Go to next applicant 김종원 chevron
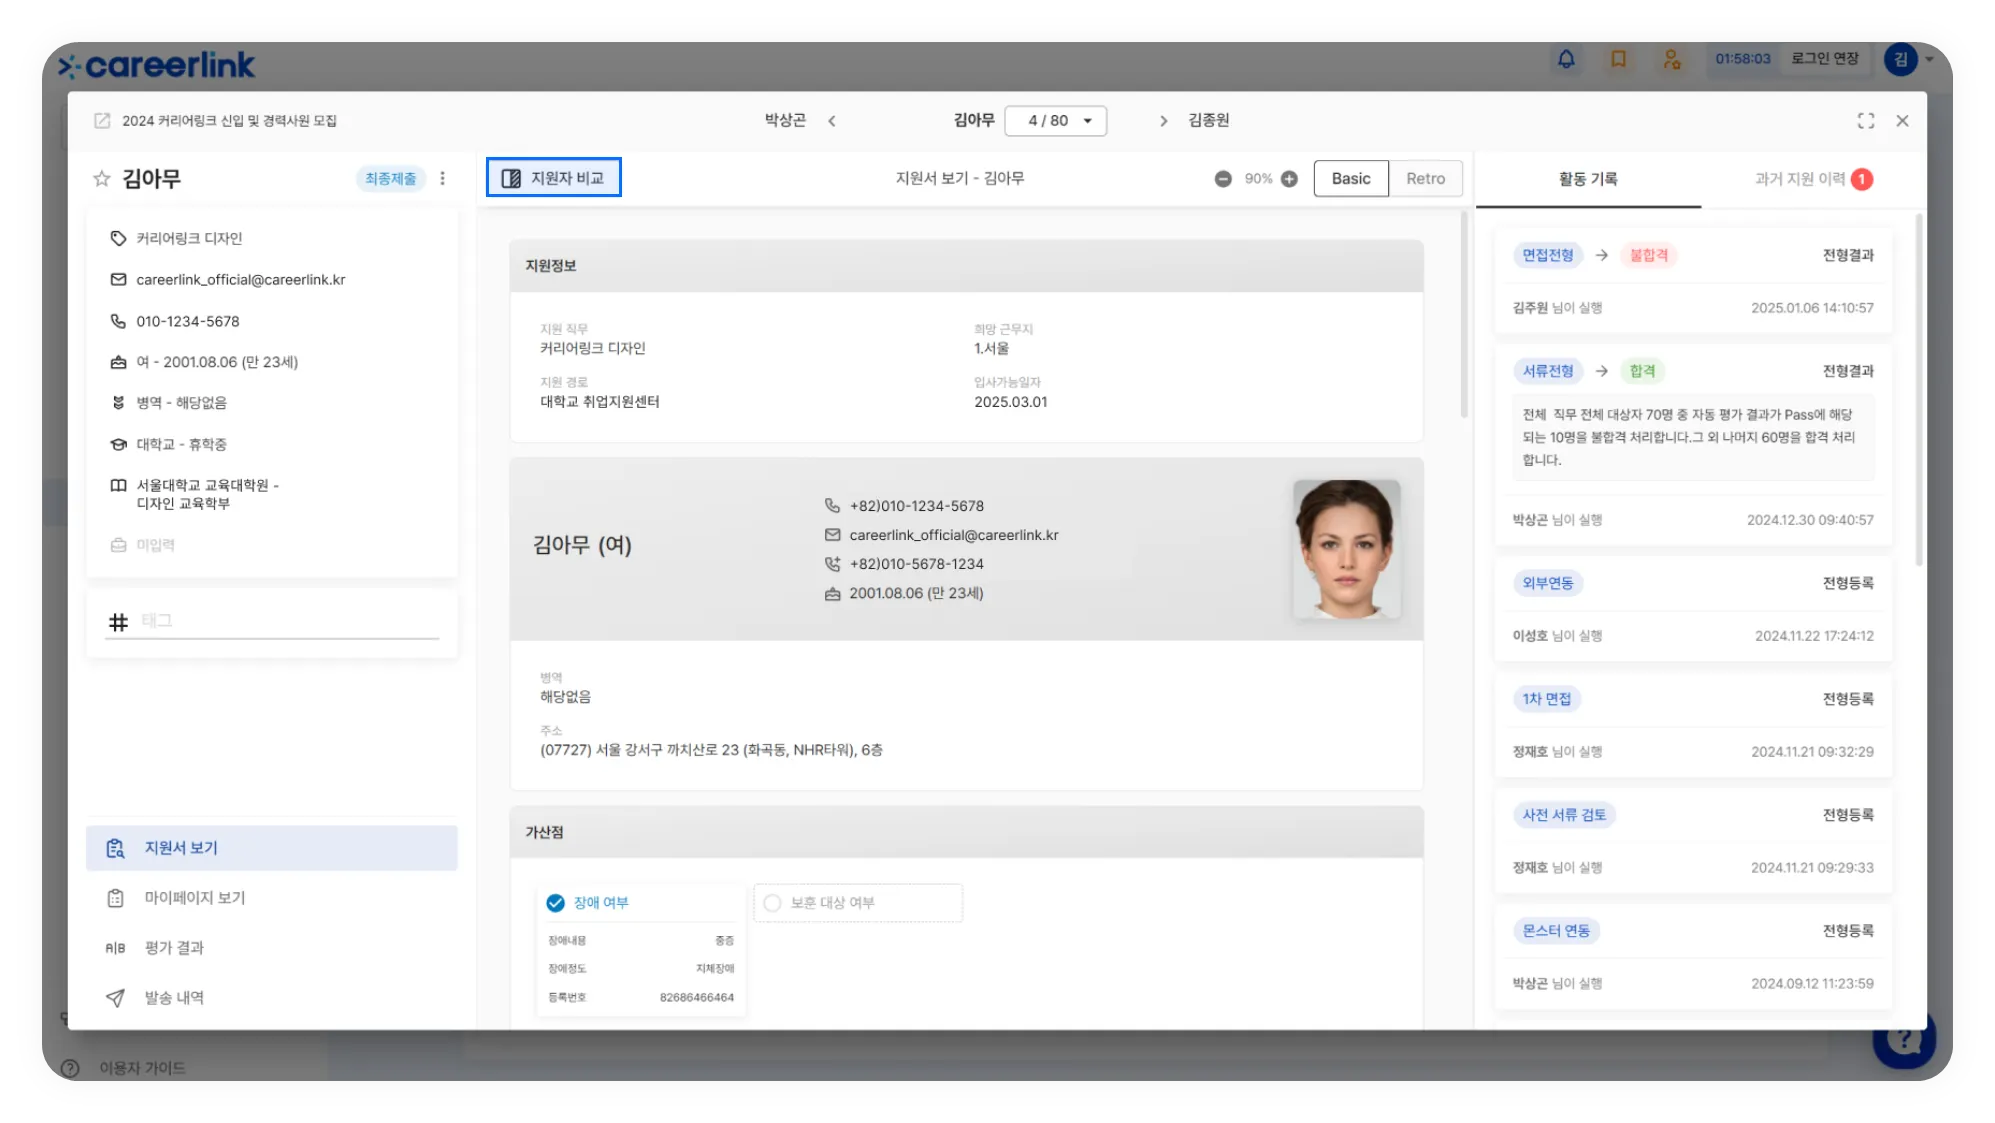The image size is (1995, 1123). (1163, 121)
